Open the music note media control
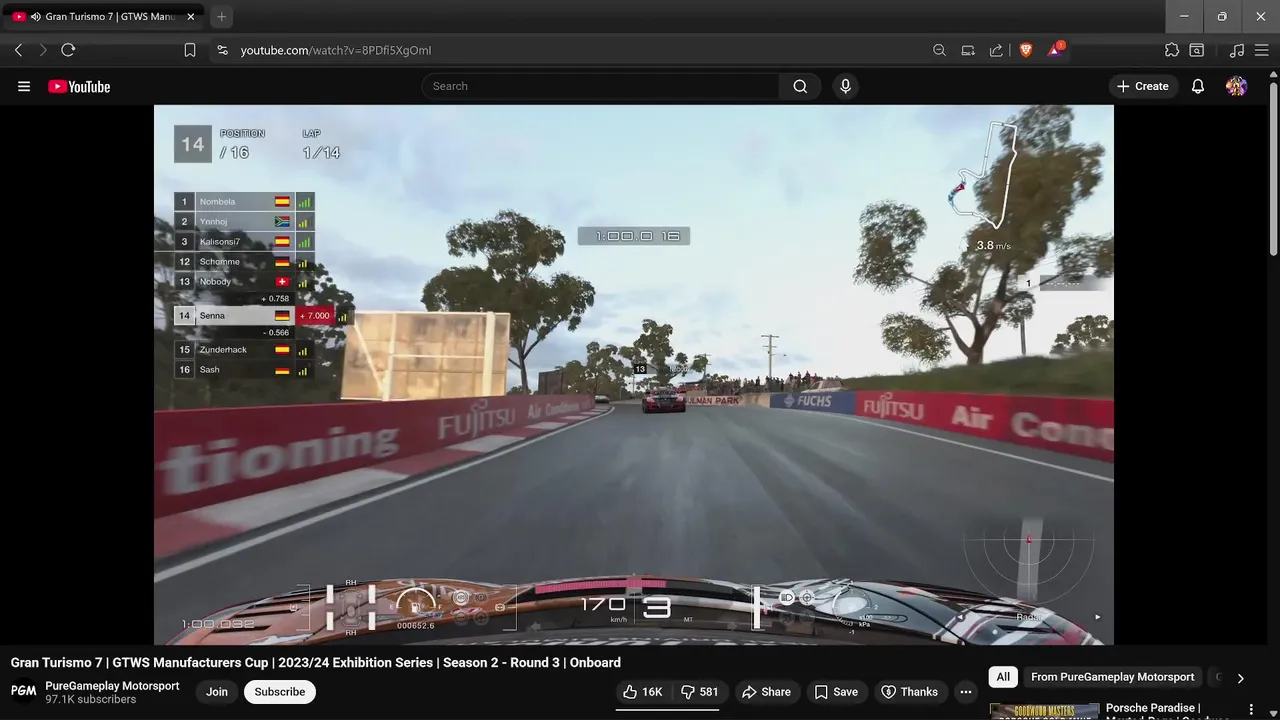Screen dimensions: 1280x720 click(1237, 50)
